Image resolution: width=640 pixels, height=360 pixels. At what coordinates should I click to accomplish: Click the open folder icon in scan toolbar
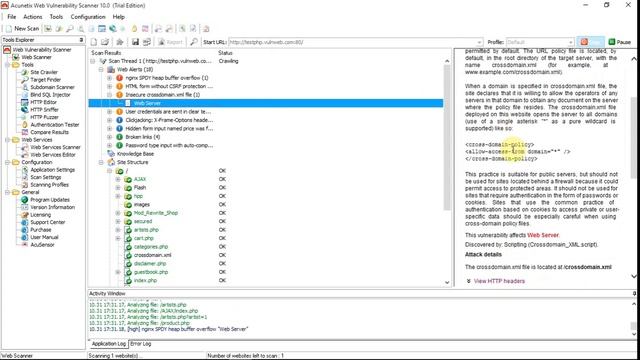(105, 42)
